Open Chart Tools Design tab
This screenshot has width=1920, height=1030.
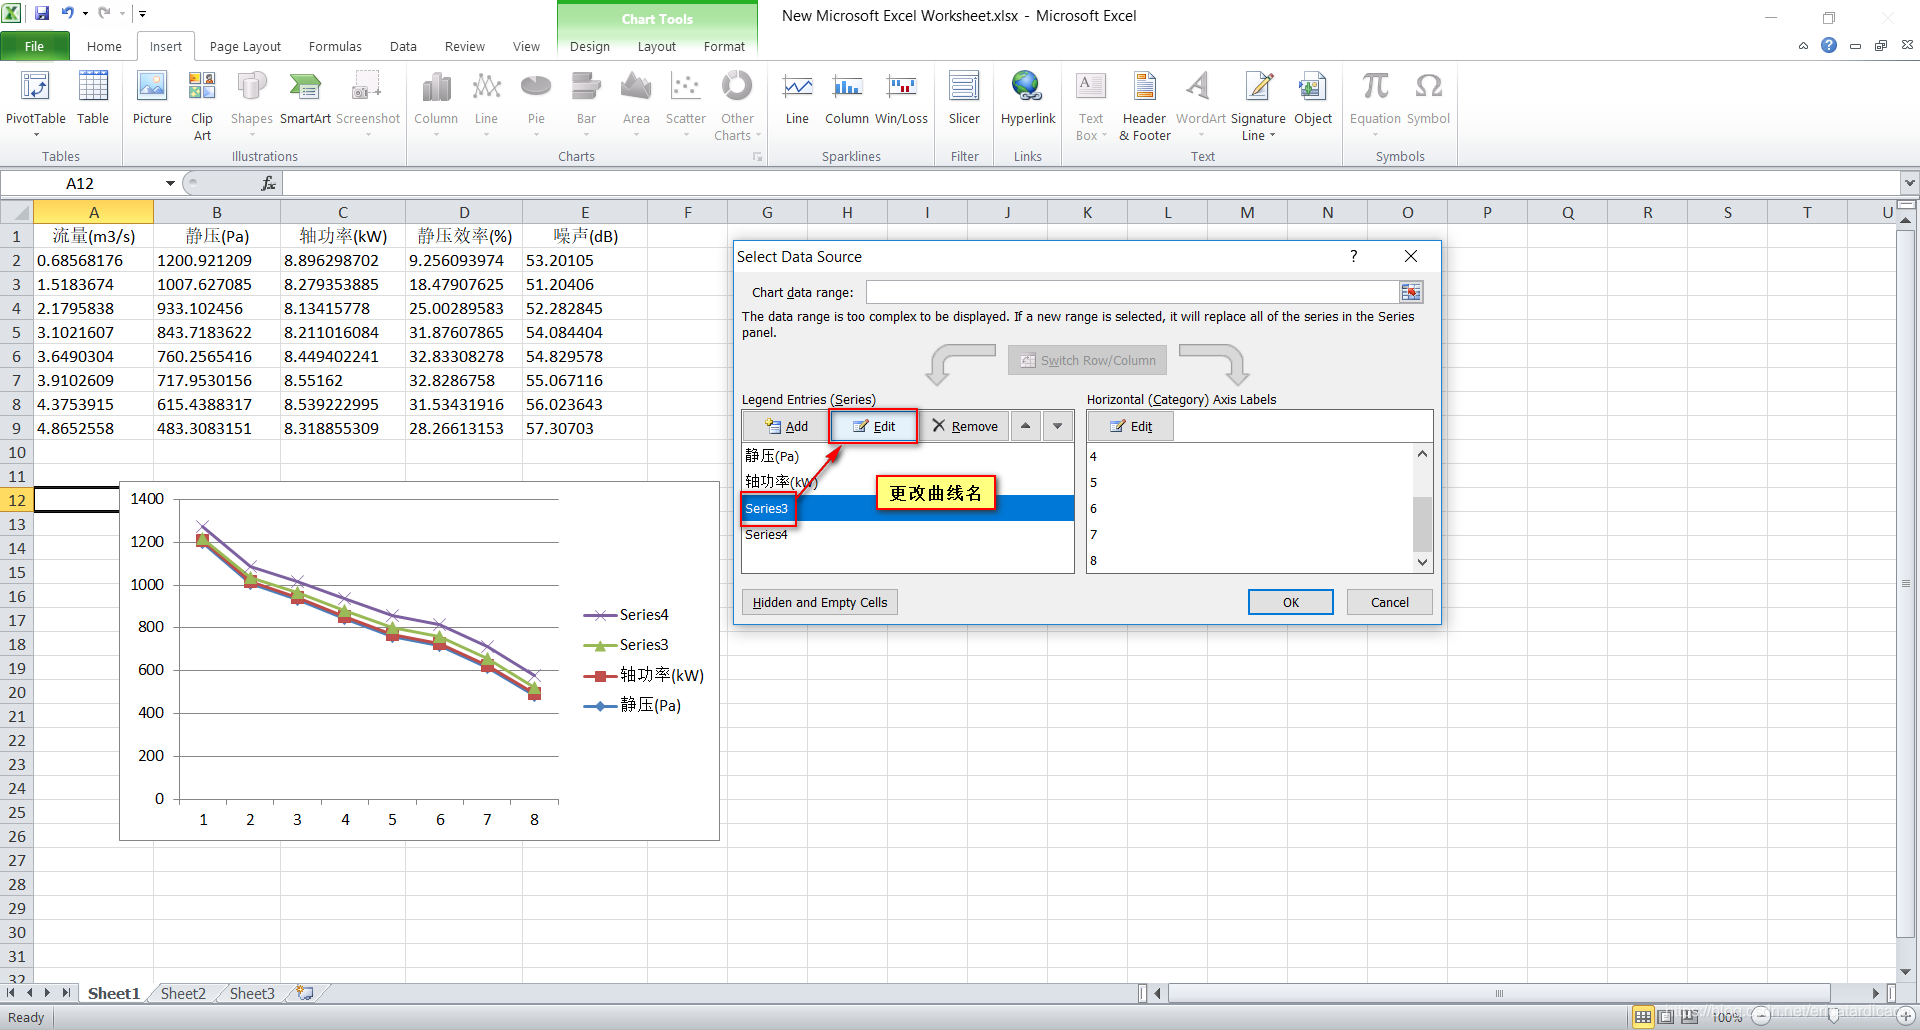[x=590, y=46]
